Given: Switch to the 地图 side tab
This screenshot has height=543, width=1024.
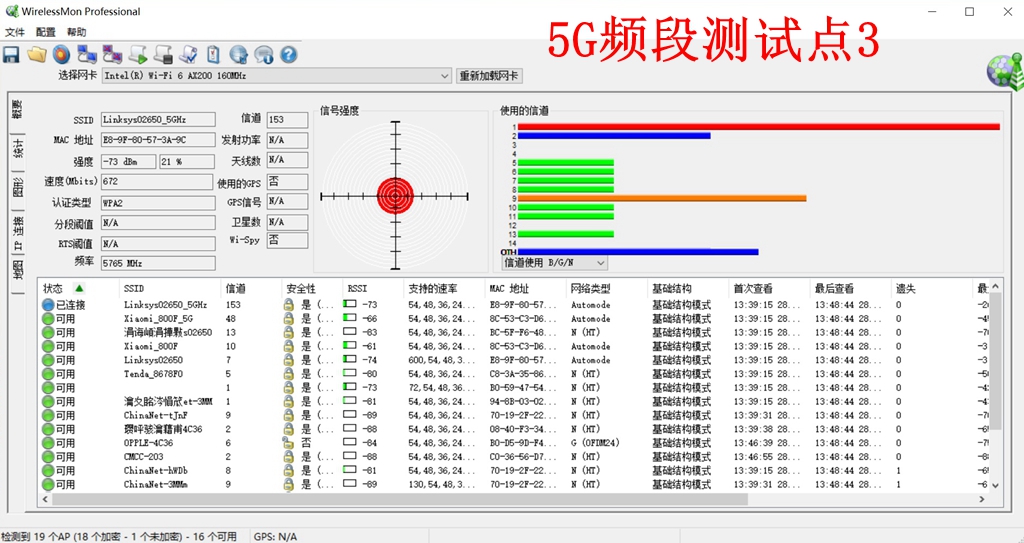Looking at the screenshot, I should click(x=18, y=269).
